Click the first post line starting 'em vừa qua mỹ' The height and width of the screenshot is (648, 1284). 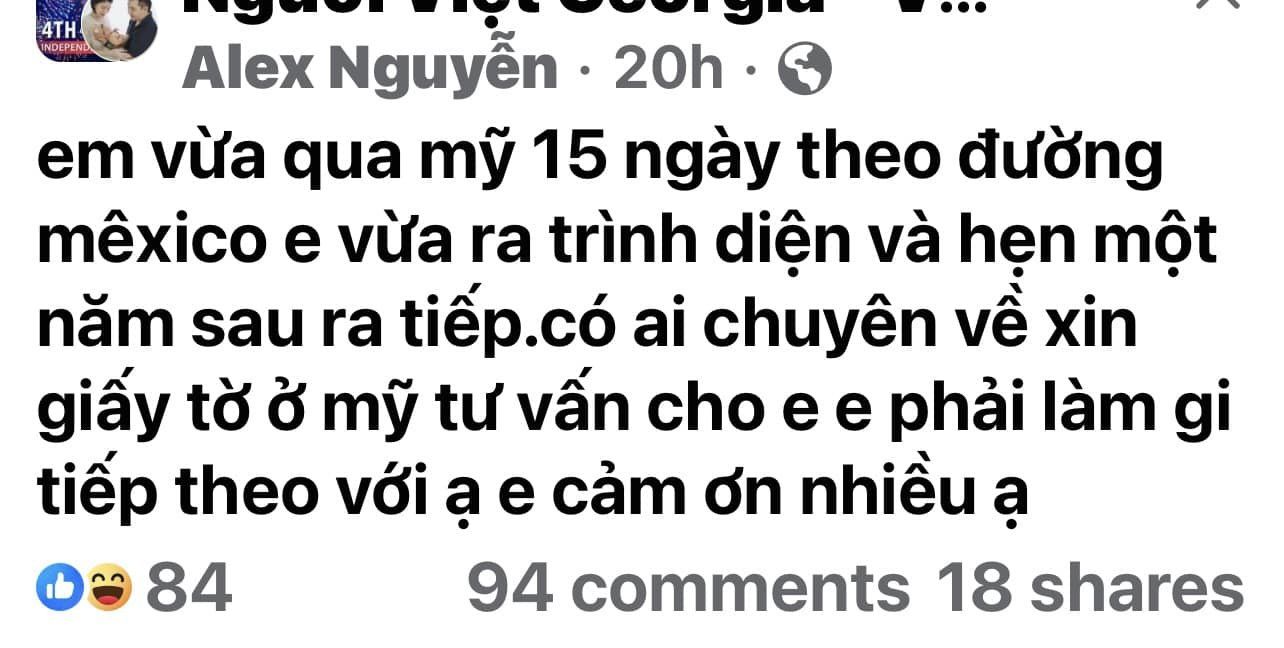[x=601, y=161]
